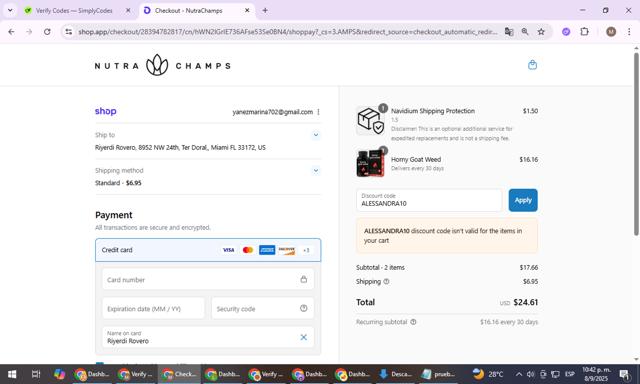The width and height of the screenshot is (640, 384).
Task: Expand the Shipping method section
Action: [x=316, y=170]
